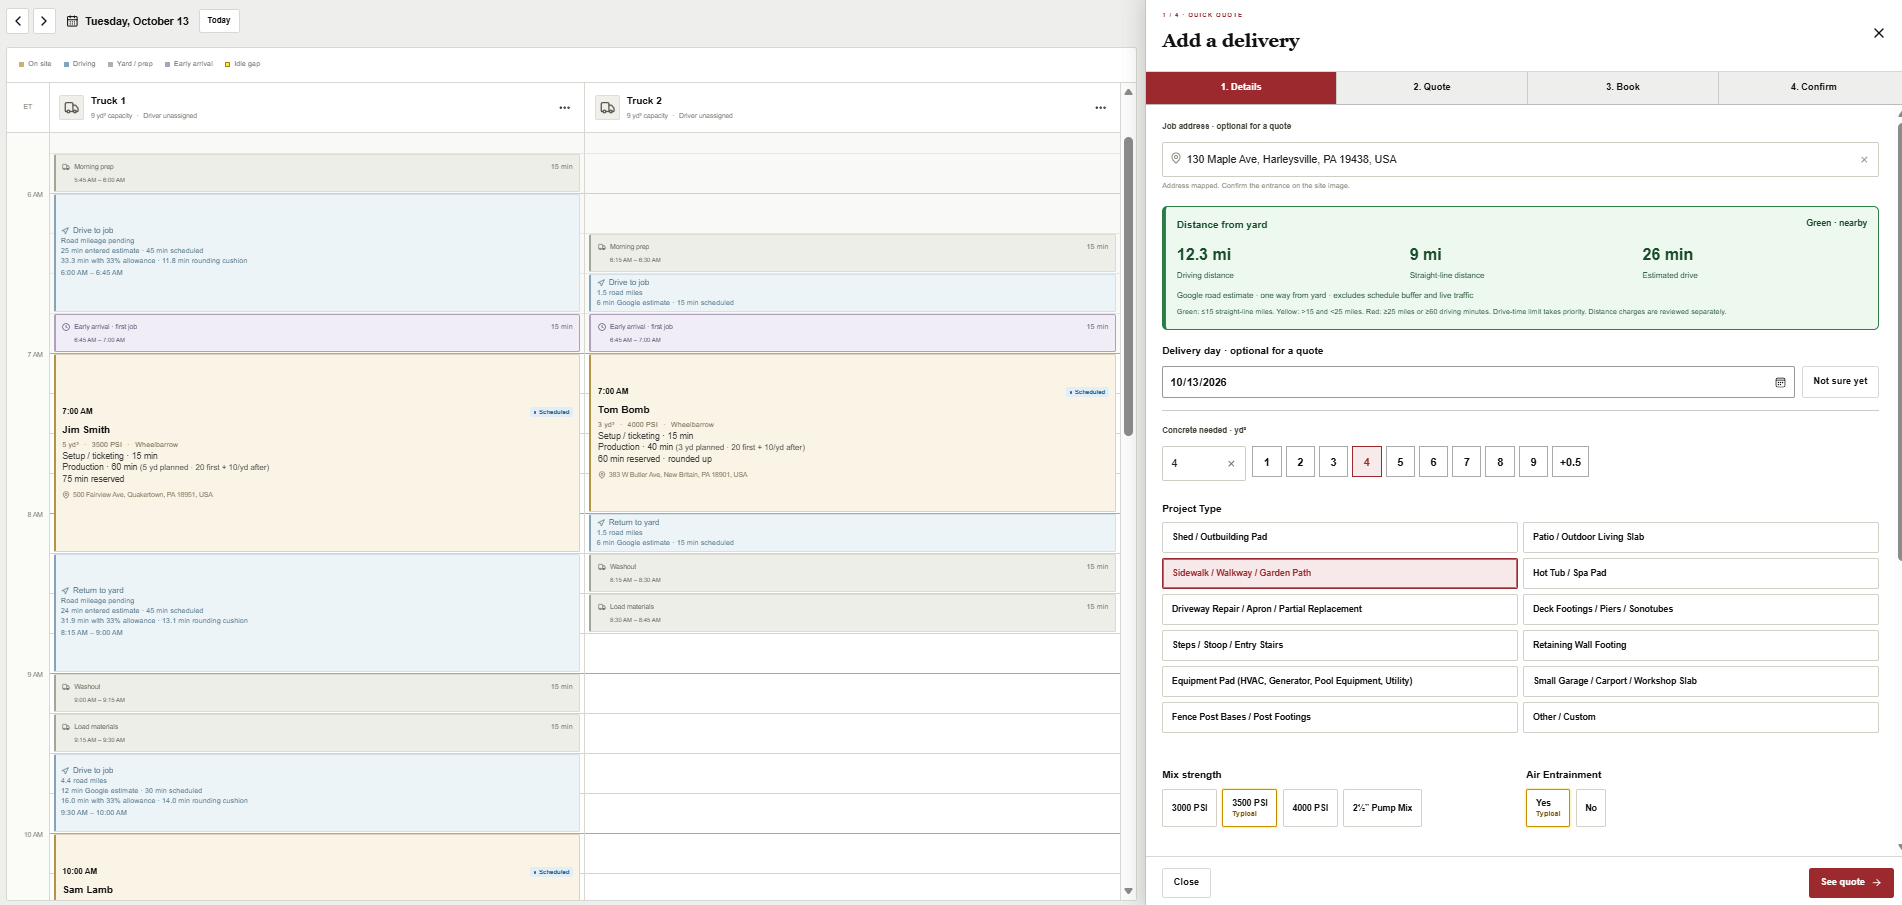Click the See quote button
The width and height of the screenshot is (1902, 905).
click(1851, 882)
